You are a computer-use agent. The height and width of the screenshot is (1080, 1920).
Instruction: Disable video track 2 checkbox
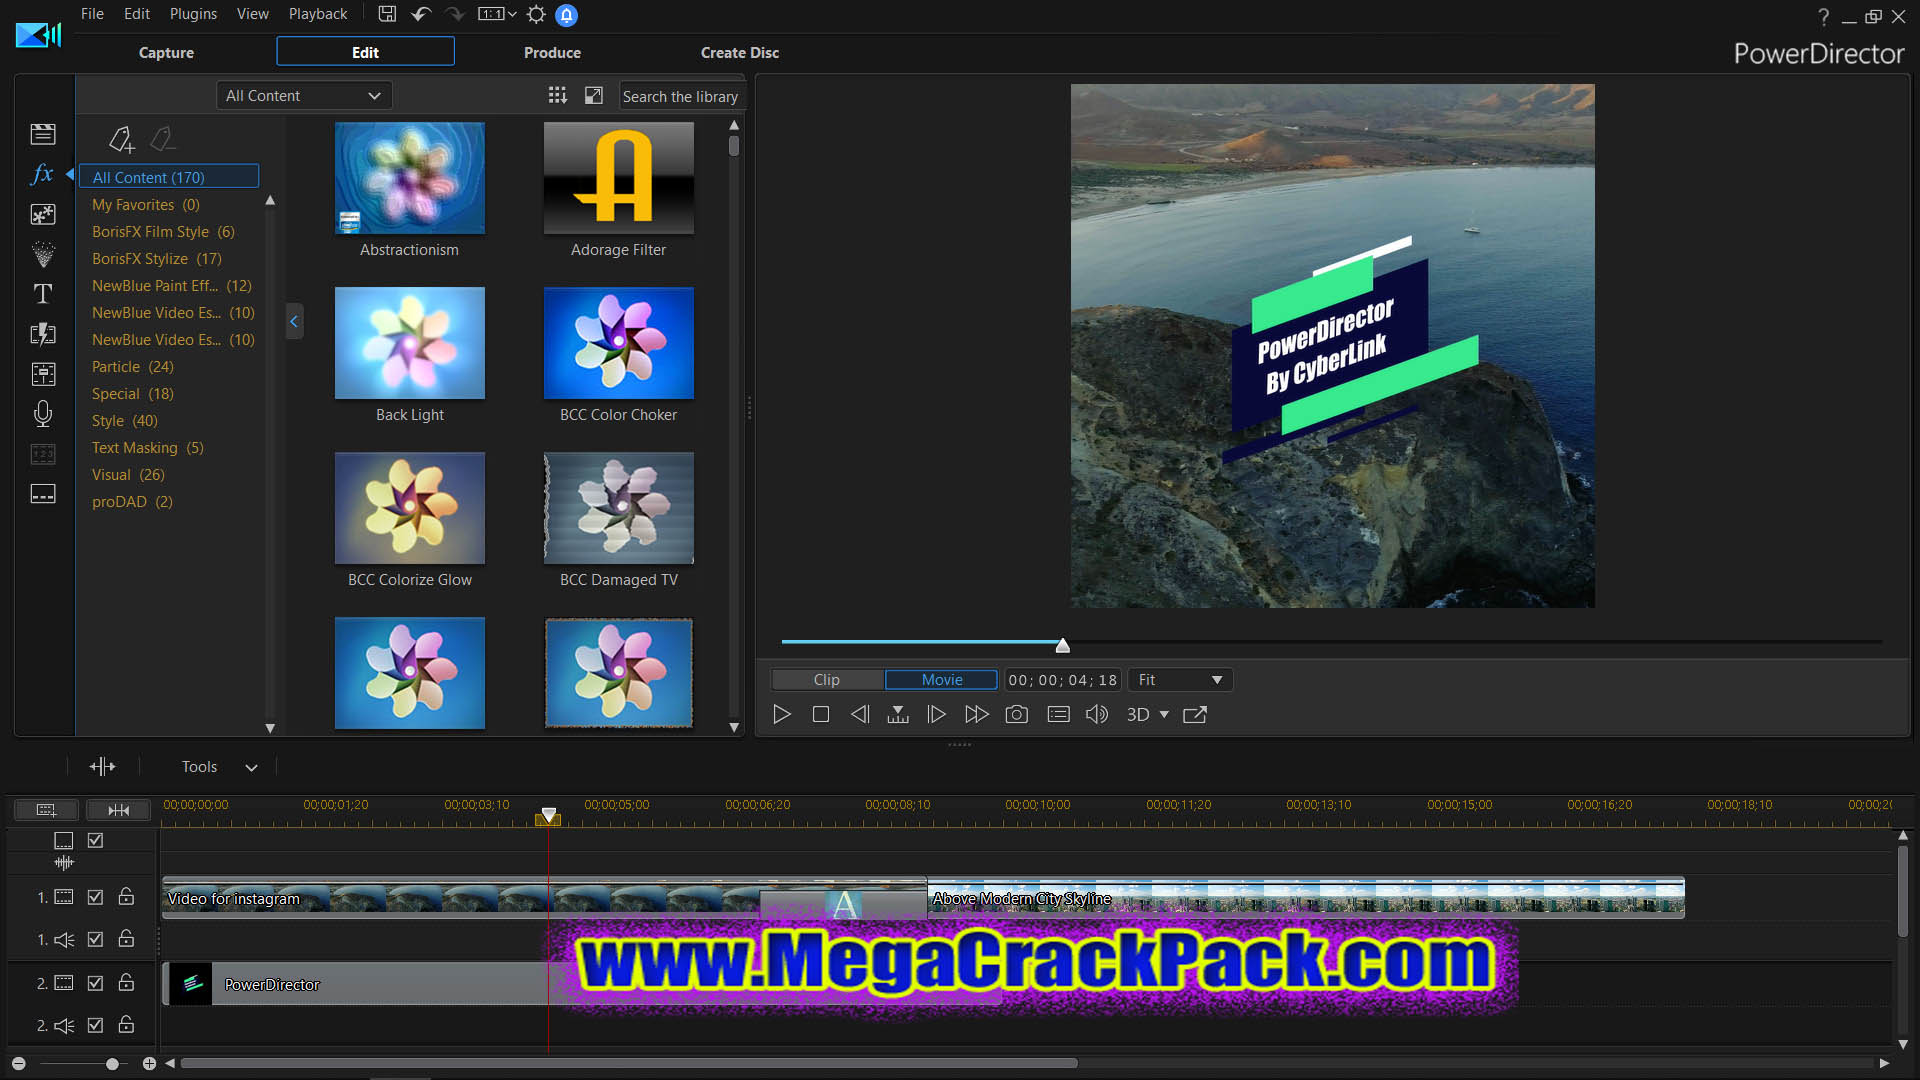coord(95,983)
